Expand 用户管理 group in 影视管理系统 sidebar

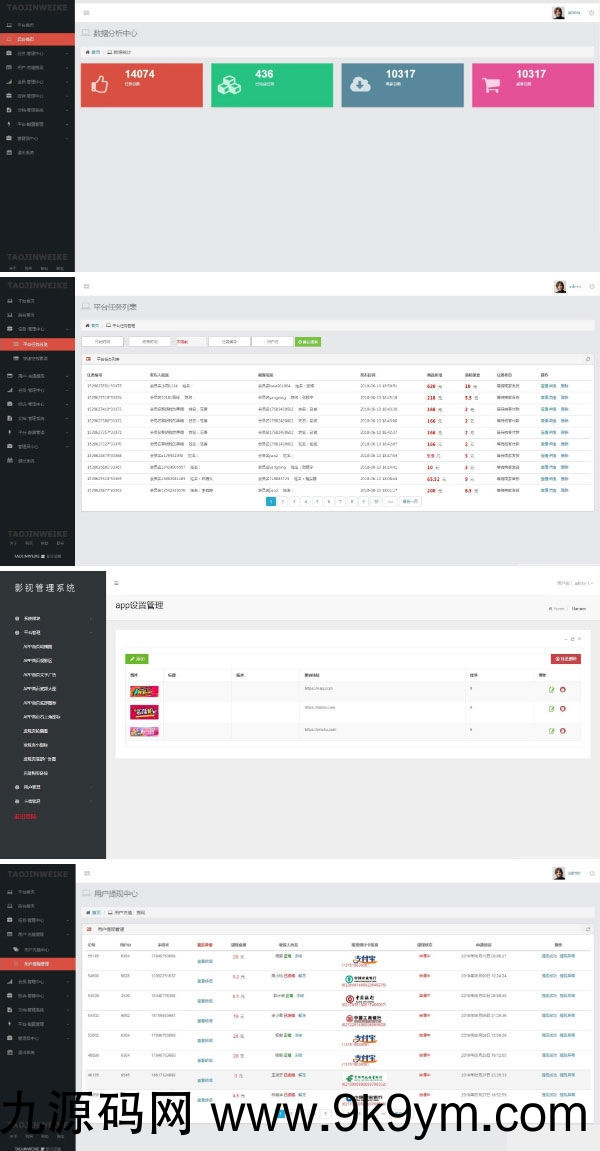[x=35, y=787]
